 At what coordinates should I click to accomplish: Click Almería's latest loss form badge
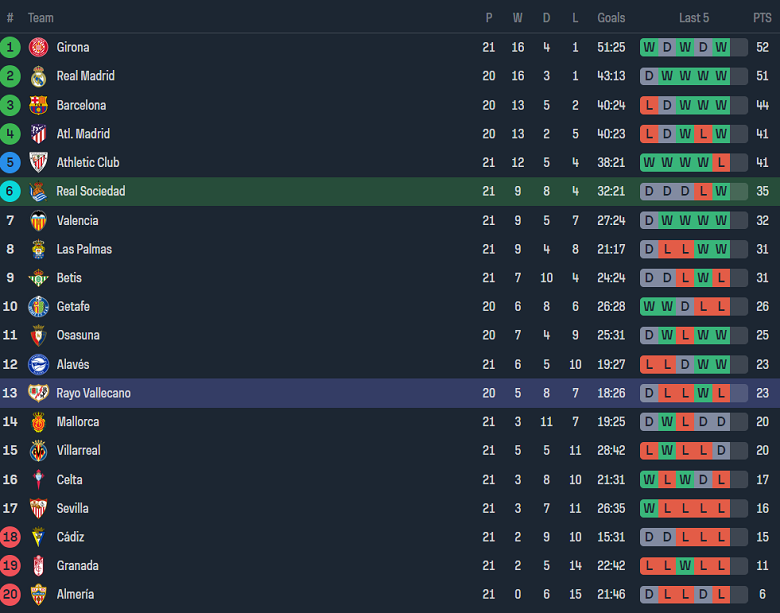coord(738,594)
